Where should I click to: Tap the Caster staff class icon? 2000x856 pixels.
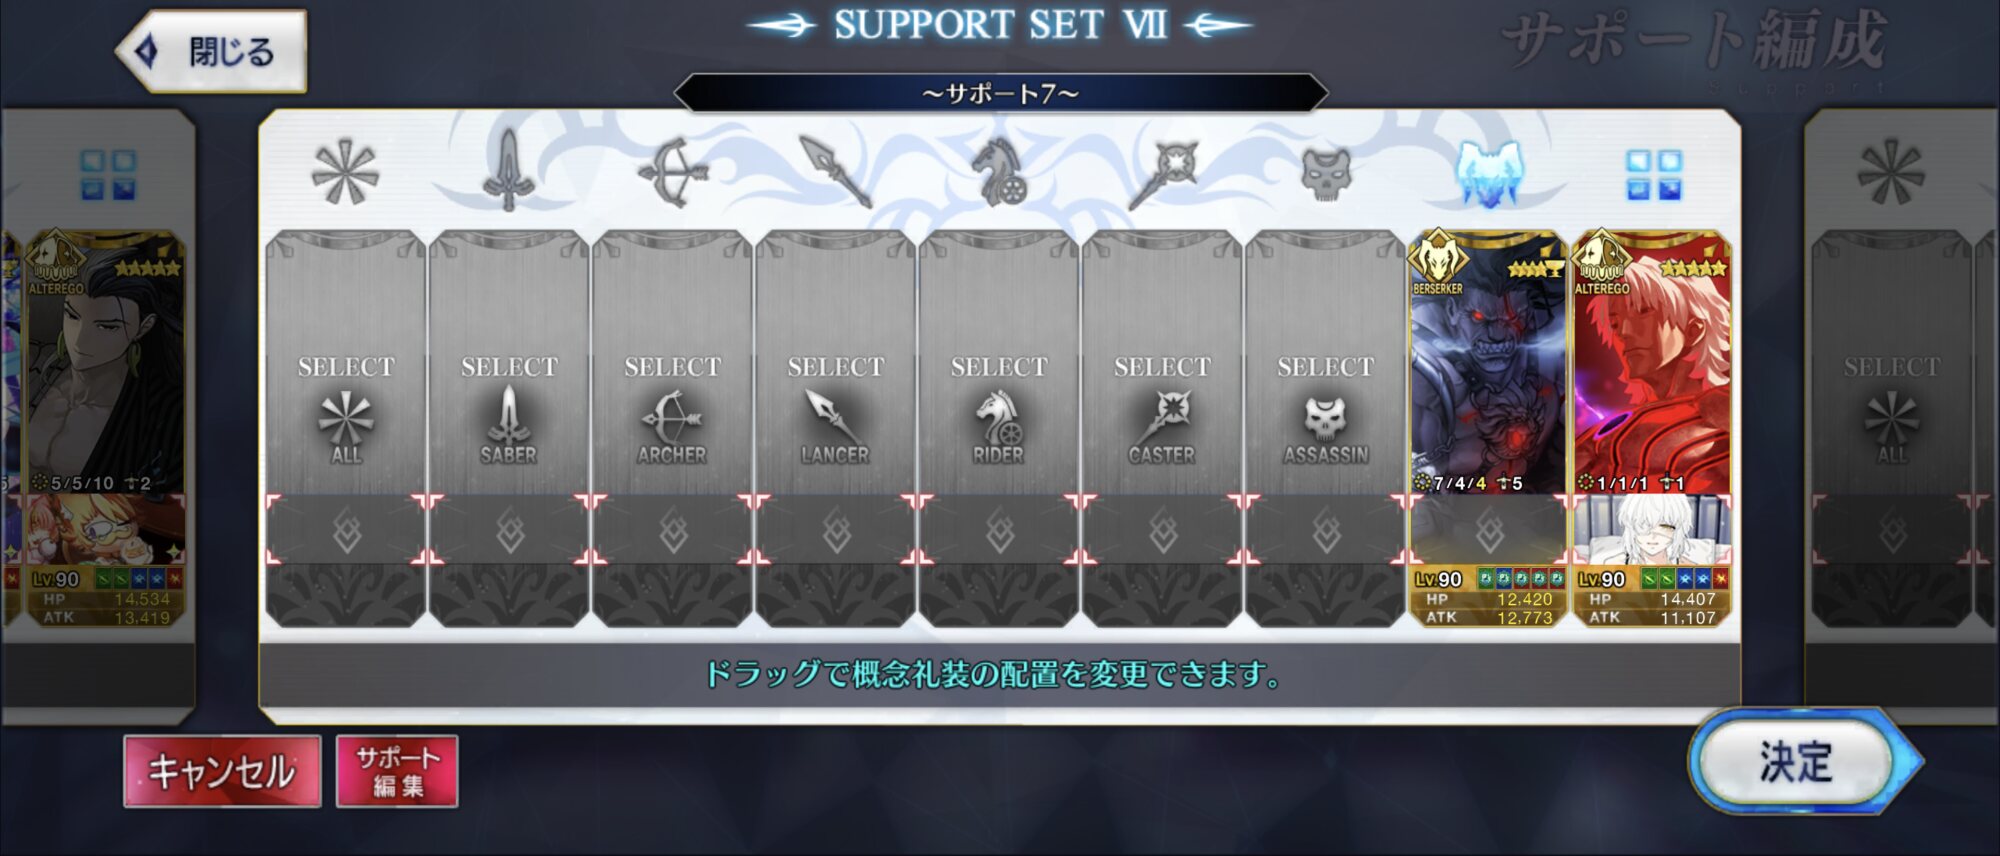[x=1162, y=174]
